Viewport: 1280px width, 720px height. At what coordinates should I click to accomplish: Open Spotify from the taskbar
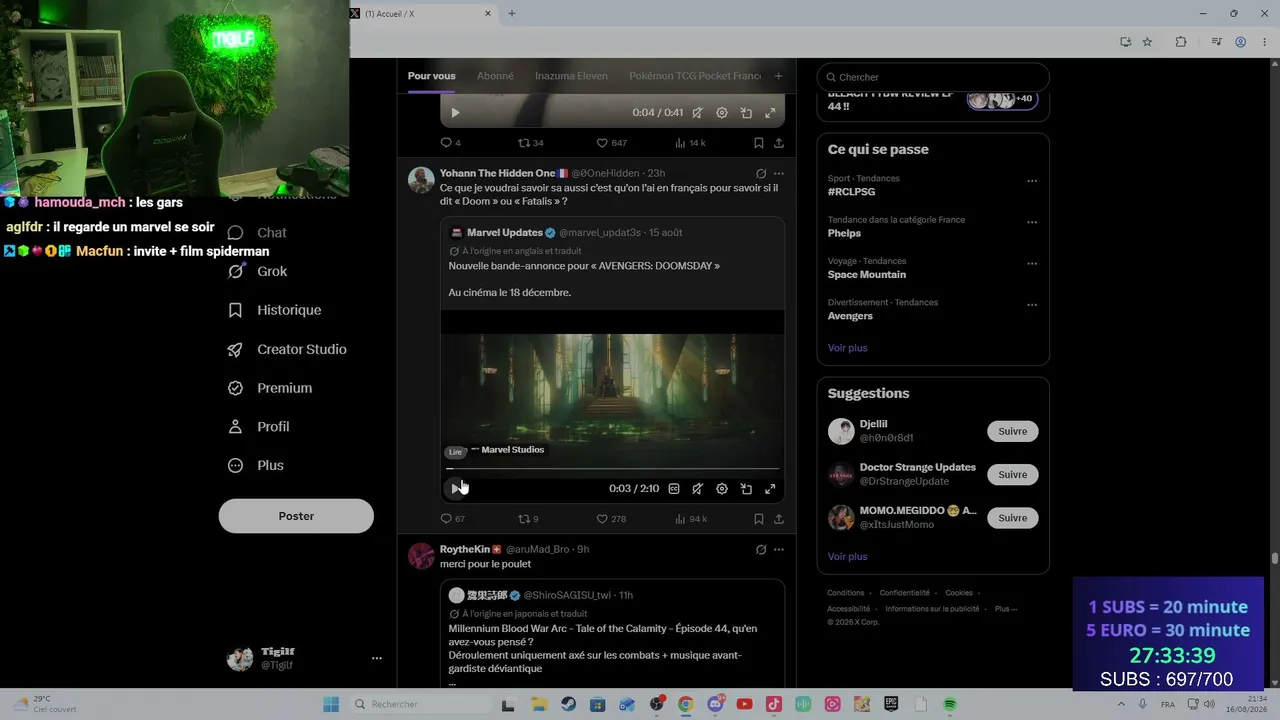coord(950,704)
